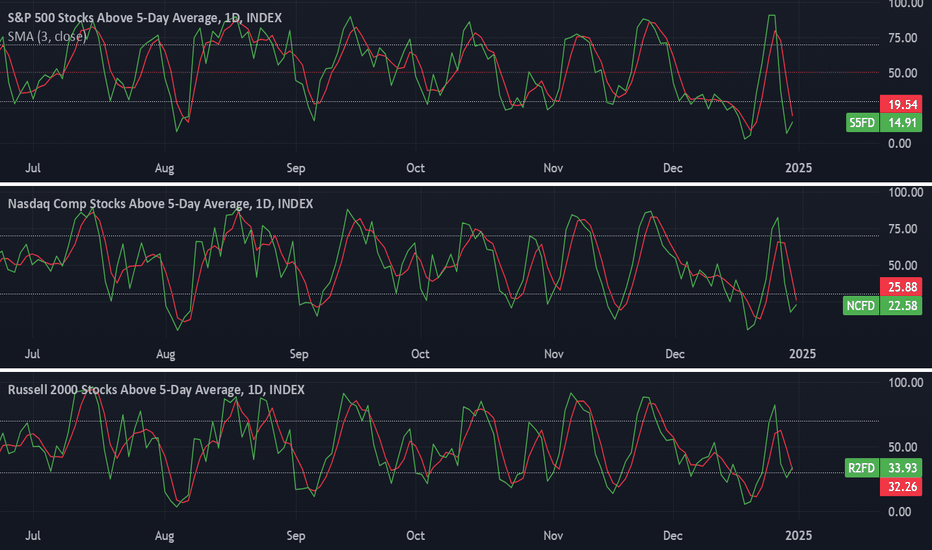Click the Jul label on the Nasdaq time axis

(32, 354)
